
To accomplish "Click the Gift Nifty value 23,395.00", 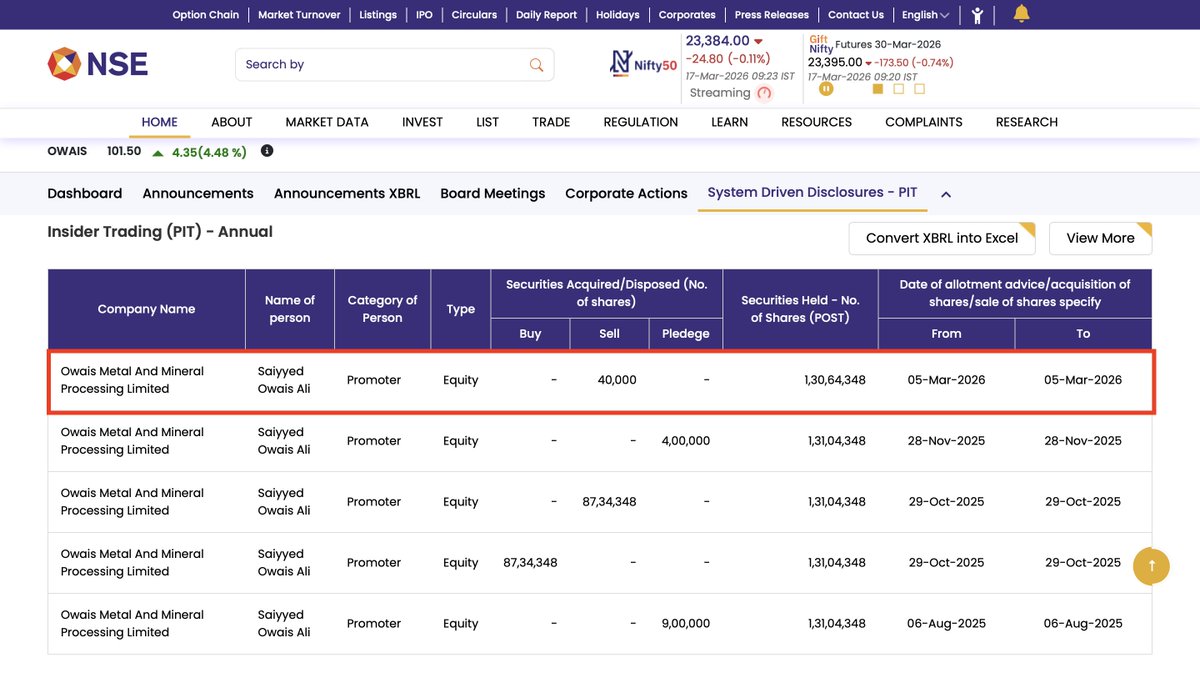I will 835,62.
